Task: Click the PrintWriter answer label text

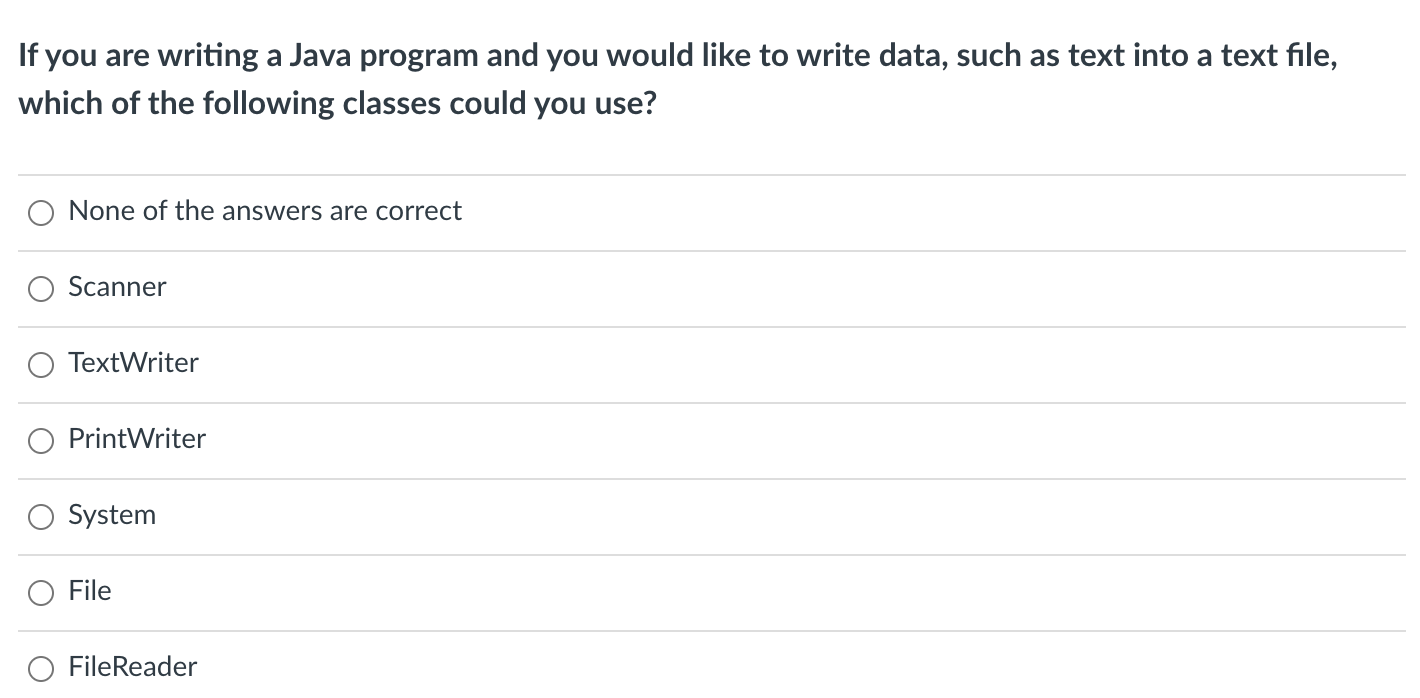Action: pos(136,438)
